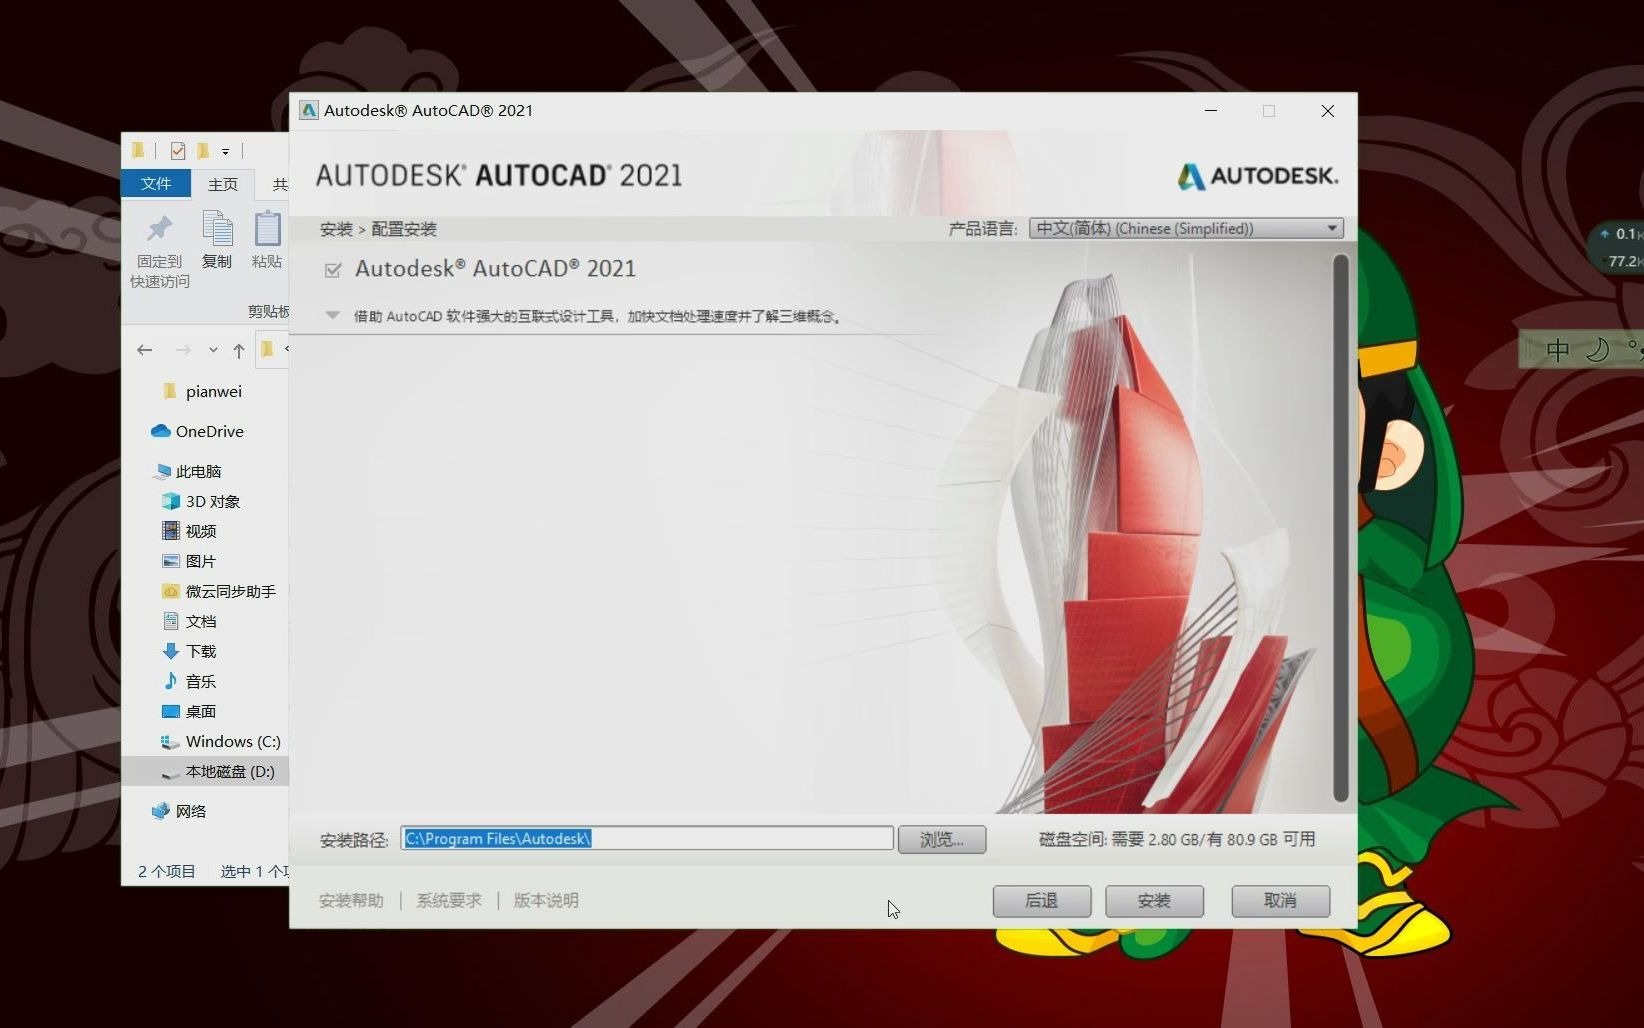
Task: Click the installation path input field
Action: pos(647,838)
